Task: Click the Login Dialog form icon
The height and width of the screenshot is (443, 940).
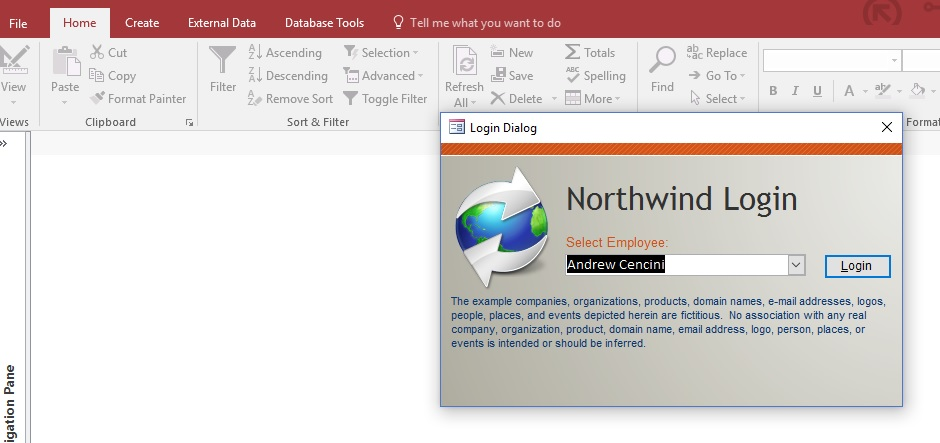Action: point(457,127)
